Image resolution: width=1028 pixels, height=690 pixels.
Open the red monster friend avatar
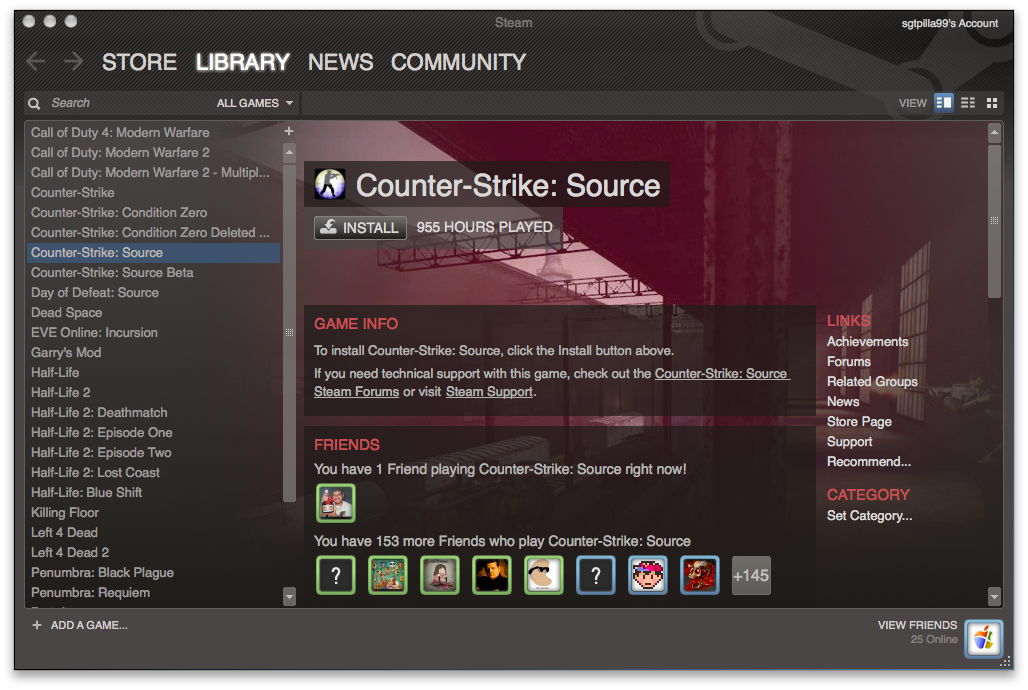700,575
